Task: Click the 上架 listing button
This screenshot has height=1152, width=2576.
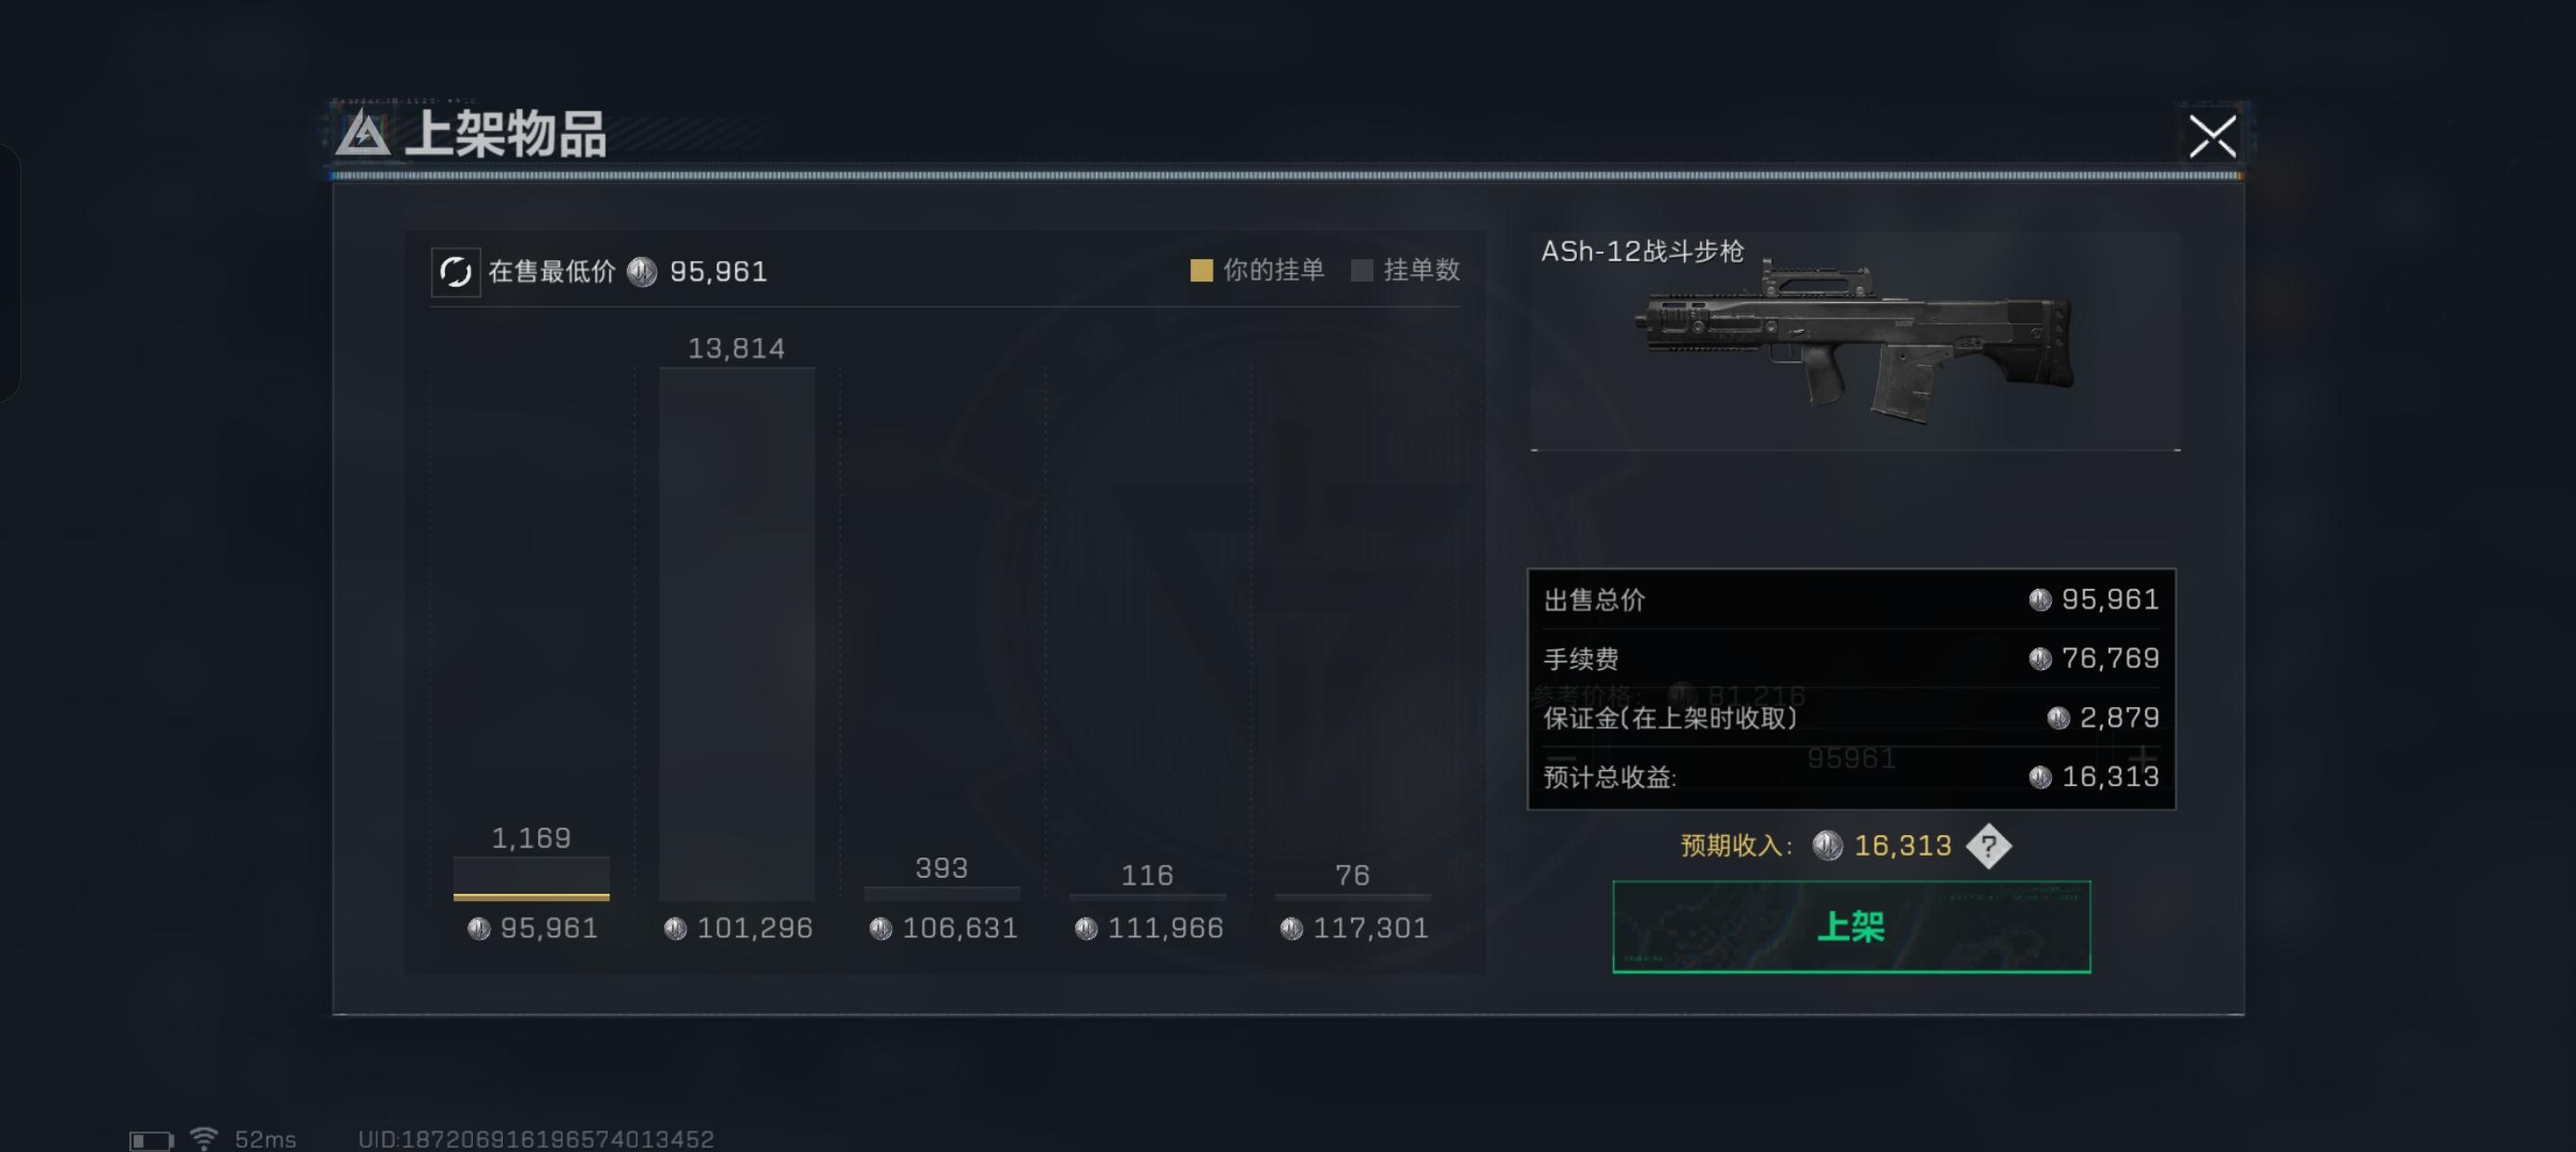Action: [x=1851, y=926]
